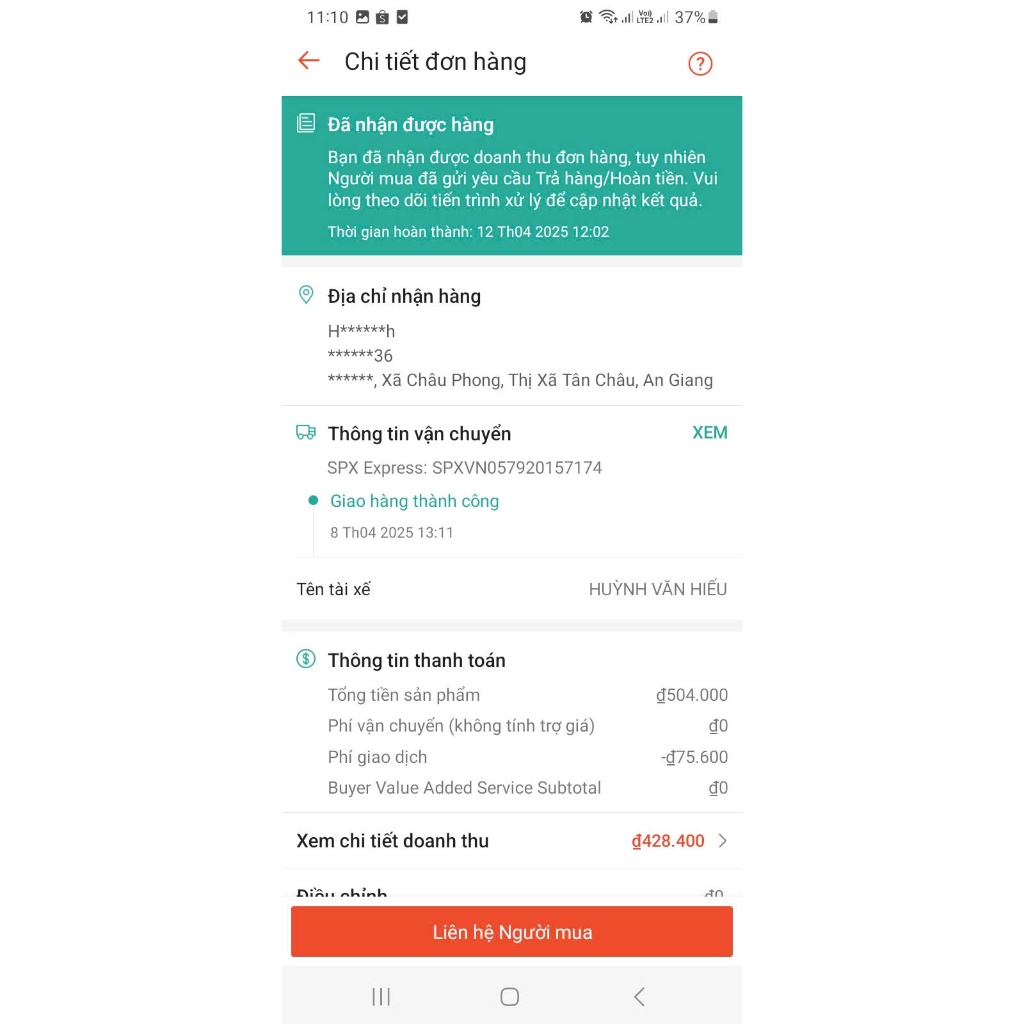Tap the back arrow in header
The image size is (1024, 1024).
tap(308, 61)
